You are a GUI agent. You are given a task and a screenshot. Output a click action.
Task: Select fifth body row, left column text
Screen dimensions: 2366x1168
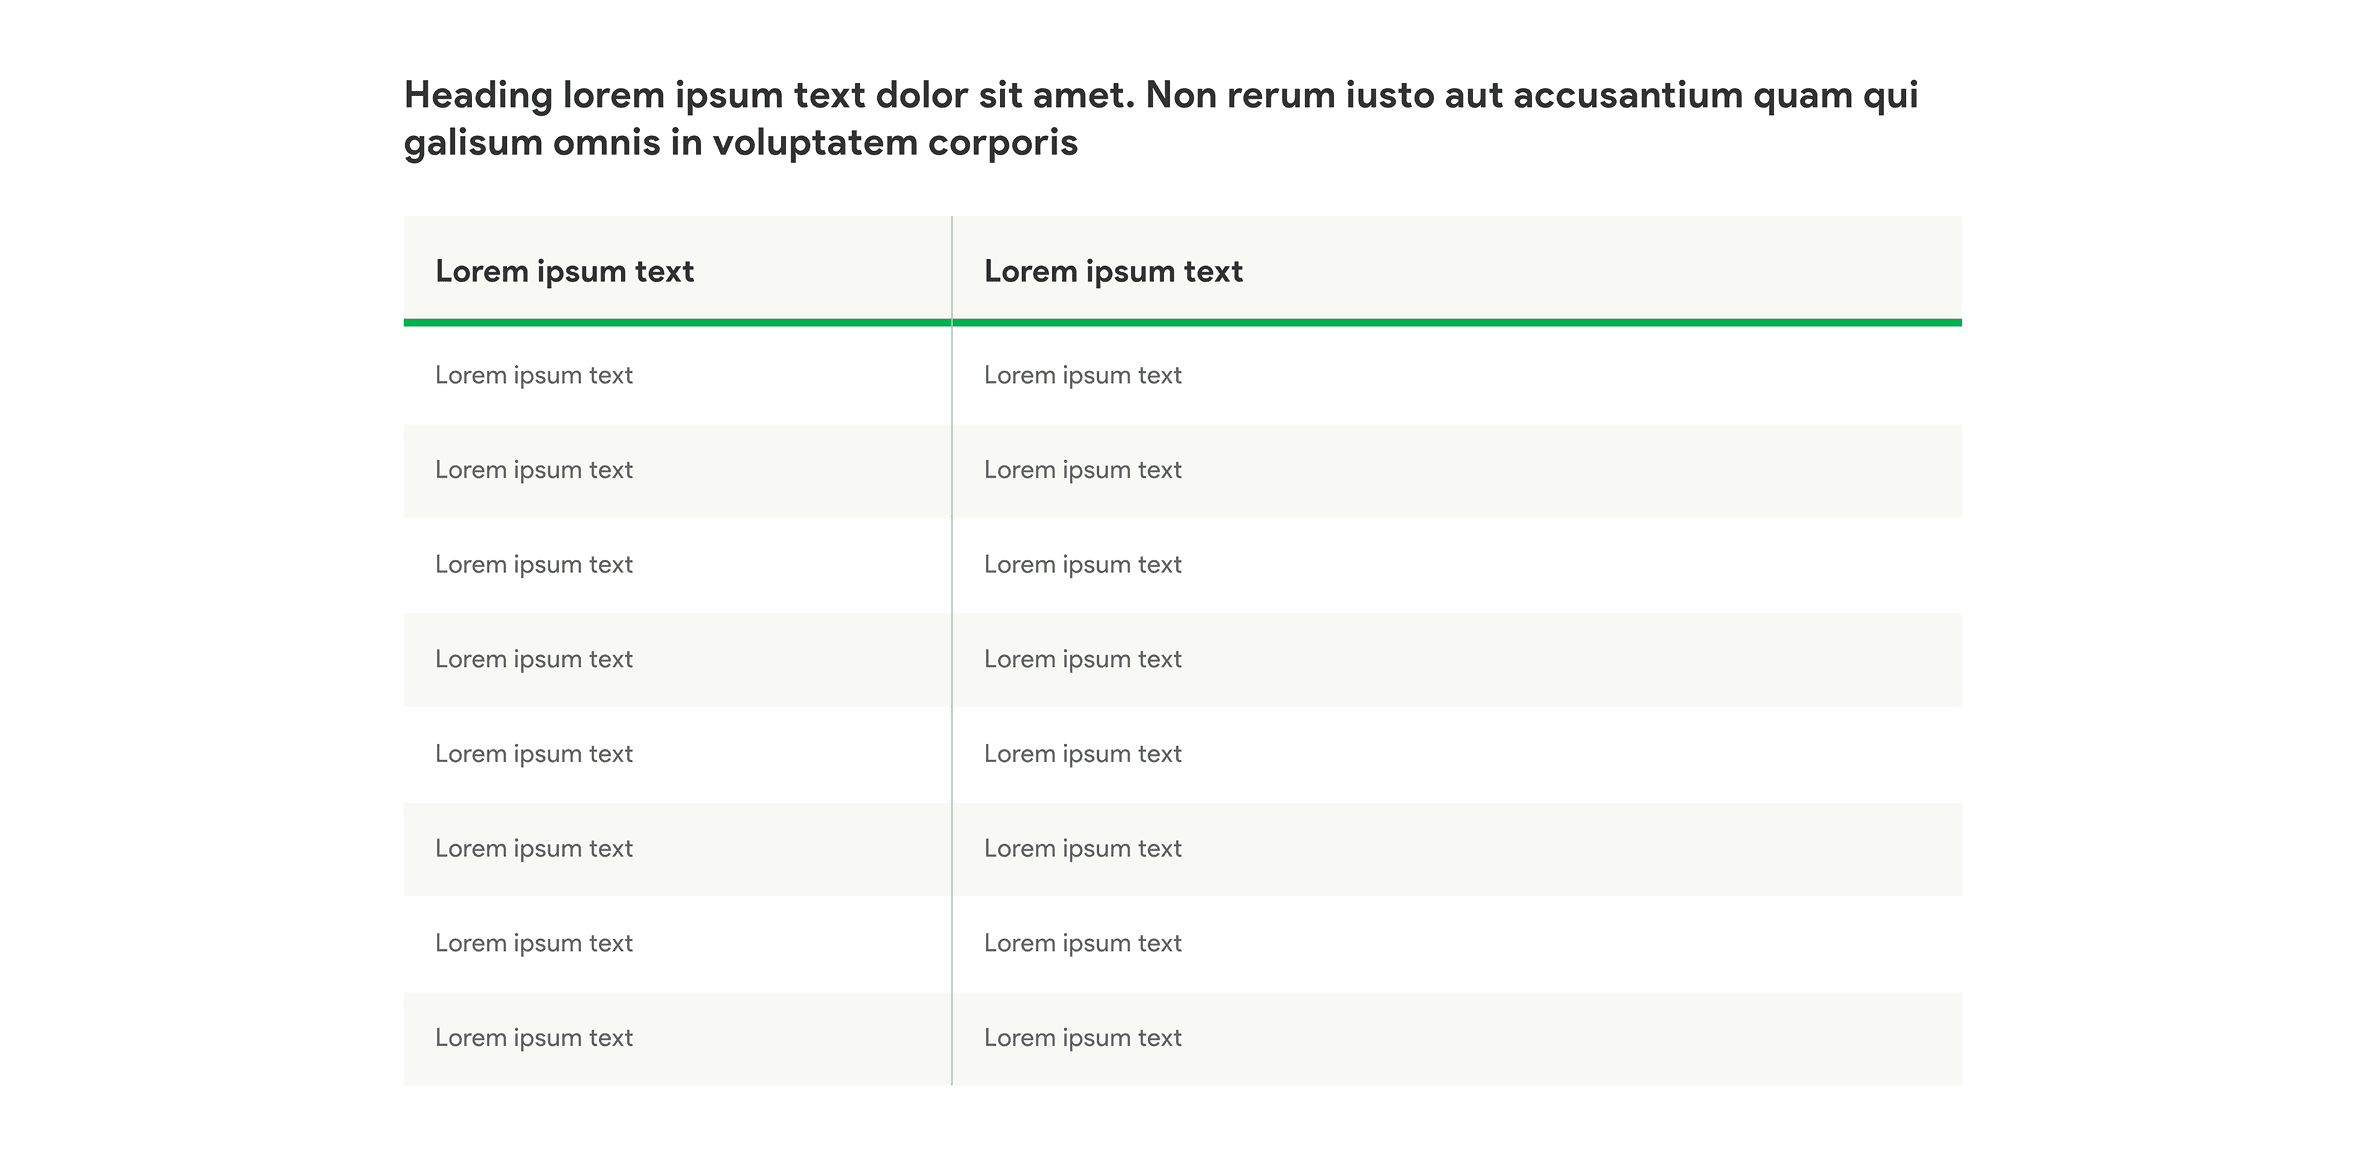(x=534, y=754)
